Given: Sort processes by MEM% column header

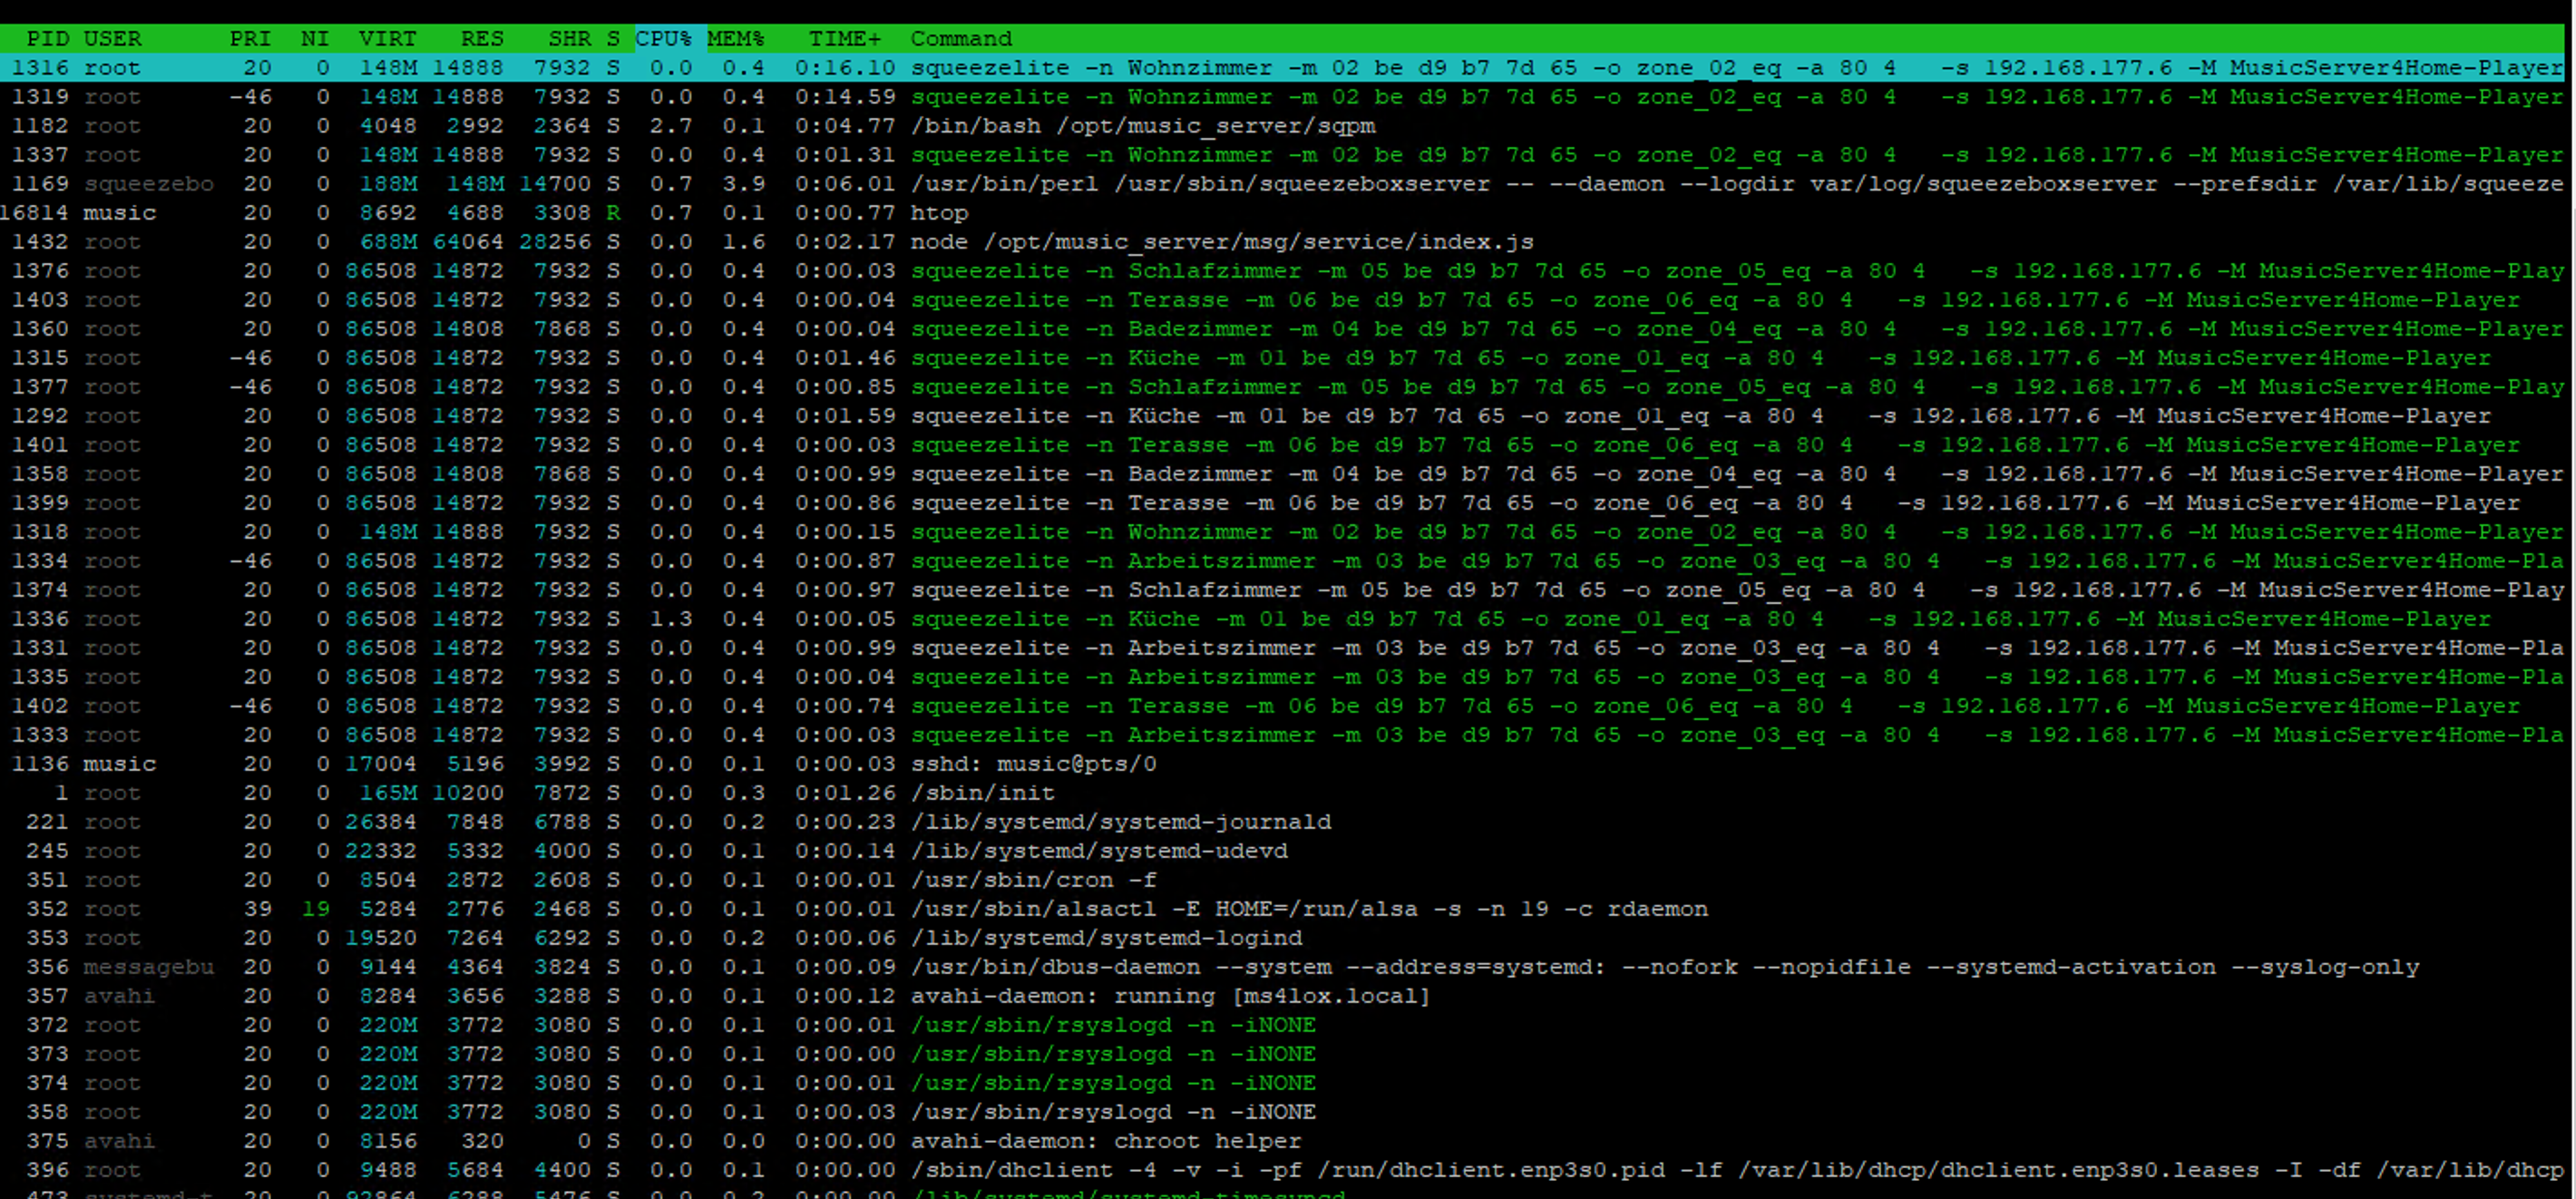Looking at the screenshot, I should coord(735,39).
